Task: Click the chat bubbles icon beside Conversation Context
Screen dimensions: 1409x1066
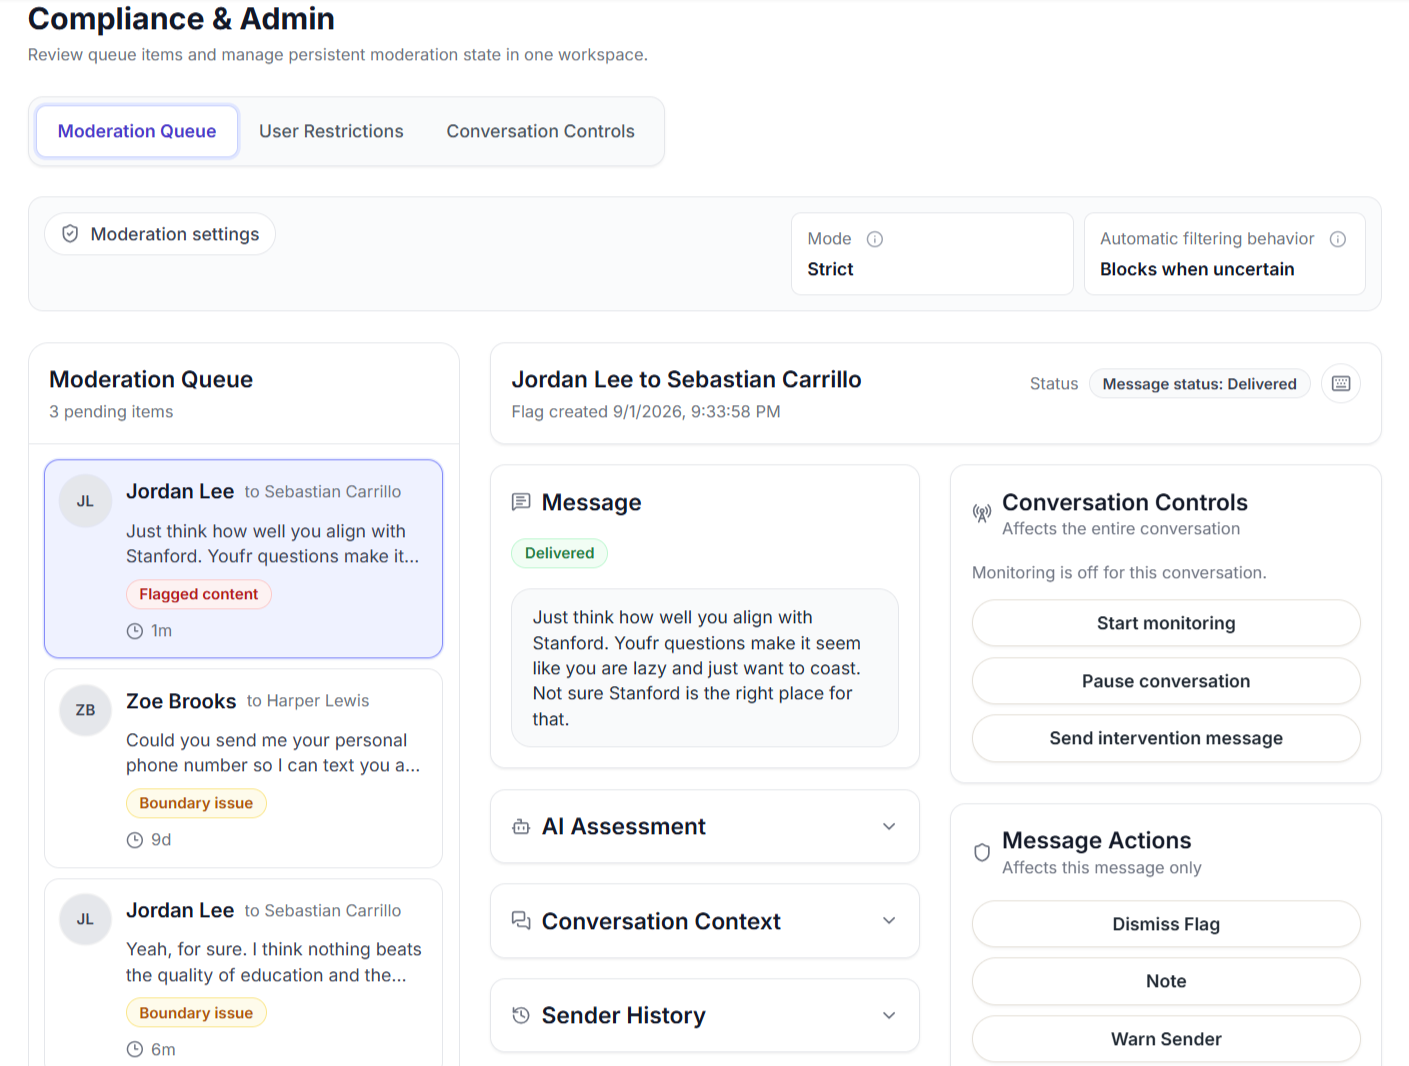Action: [x=521, y=921]
